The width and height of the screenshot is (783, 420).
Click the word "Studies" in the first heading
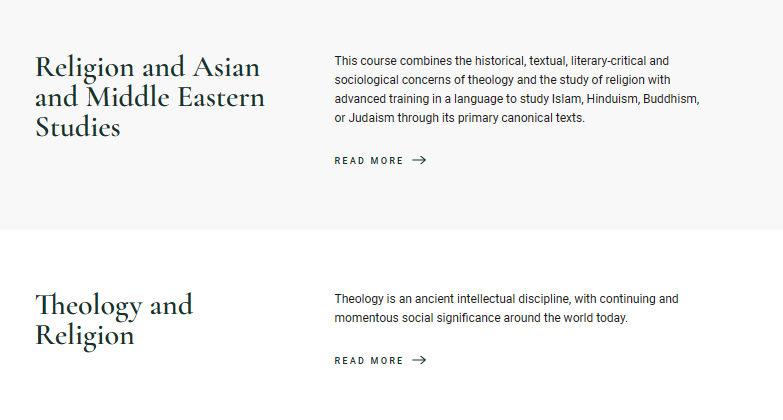pyautogui.click(x=78, y=127)
